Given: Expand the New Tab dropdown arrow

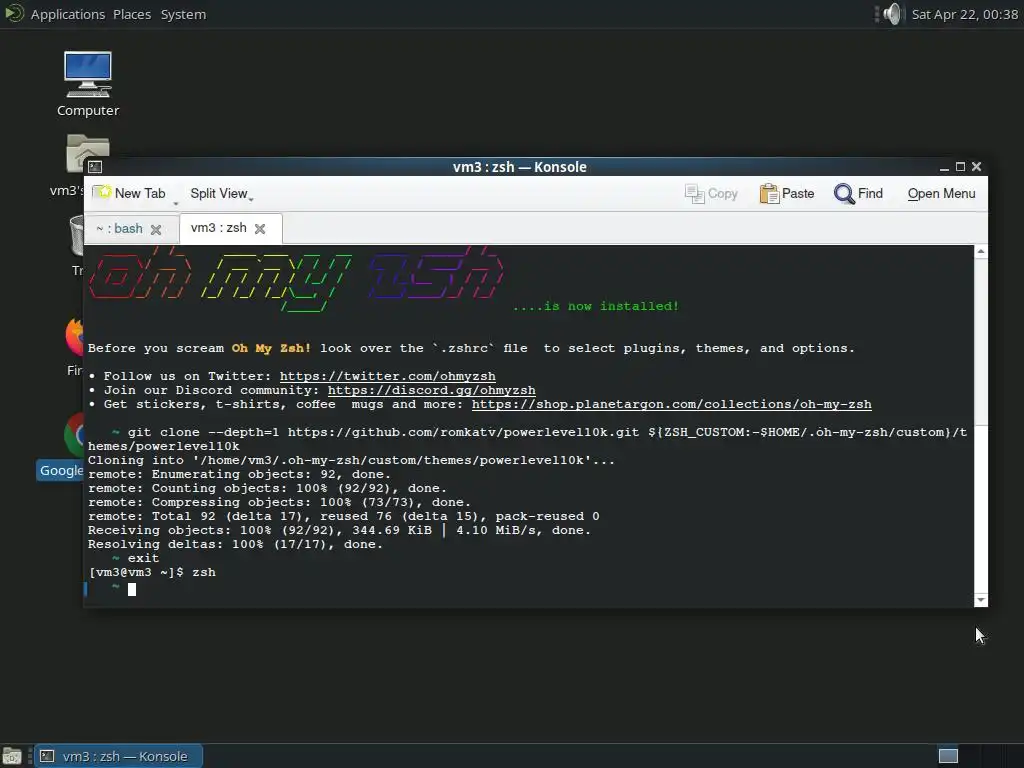Looking at the screenshot, I should 176,203.
